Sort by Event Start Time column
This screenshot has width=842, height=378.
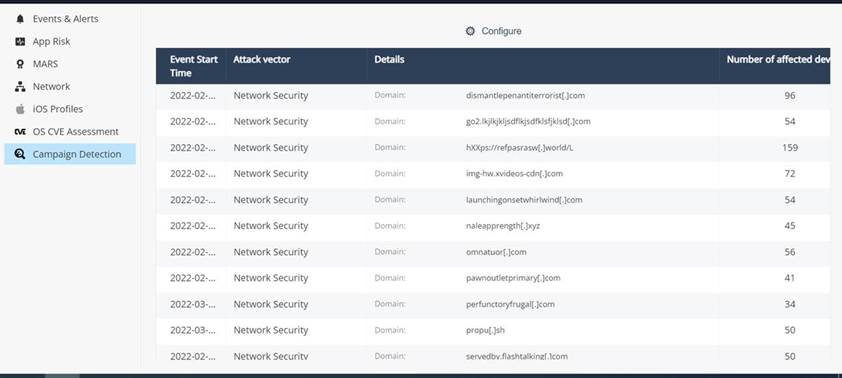(194, 66)
